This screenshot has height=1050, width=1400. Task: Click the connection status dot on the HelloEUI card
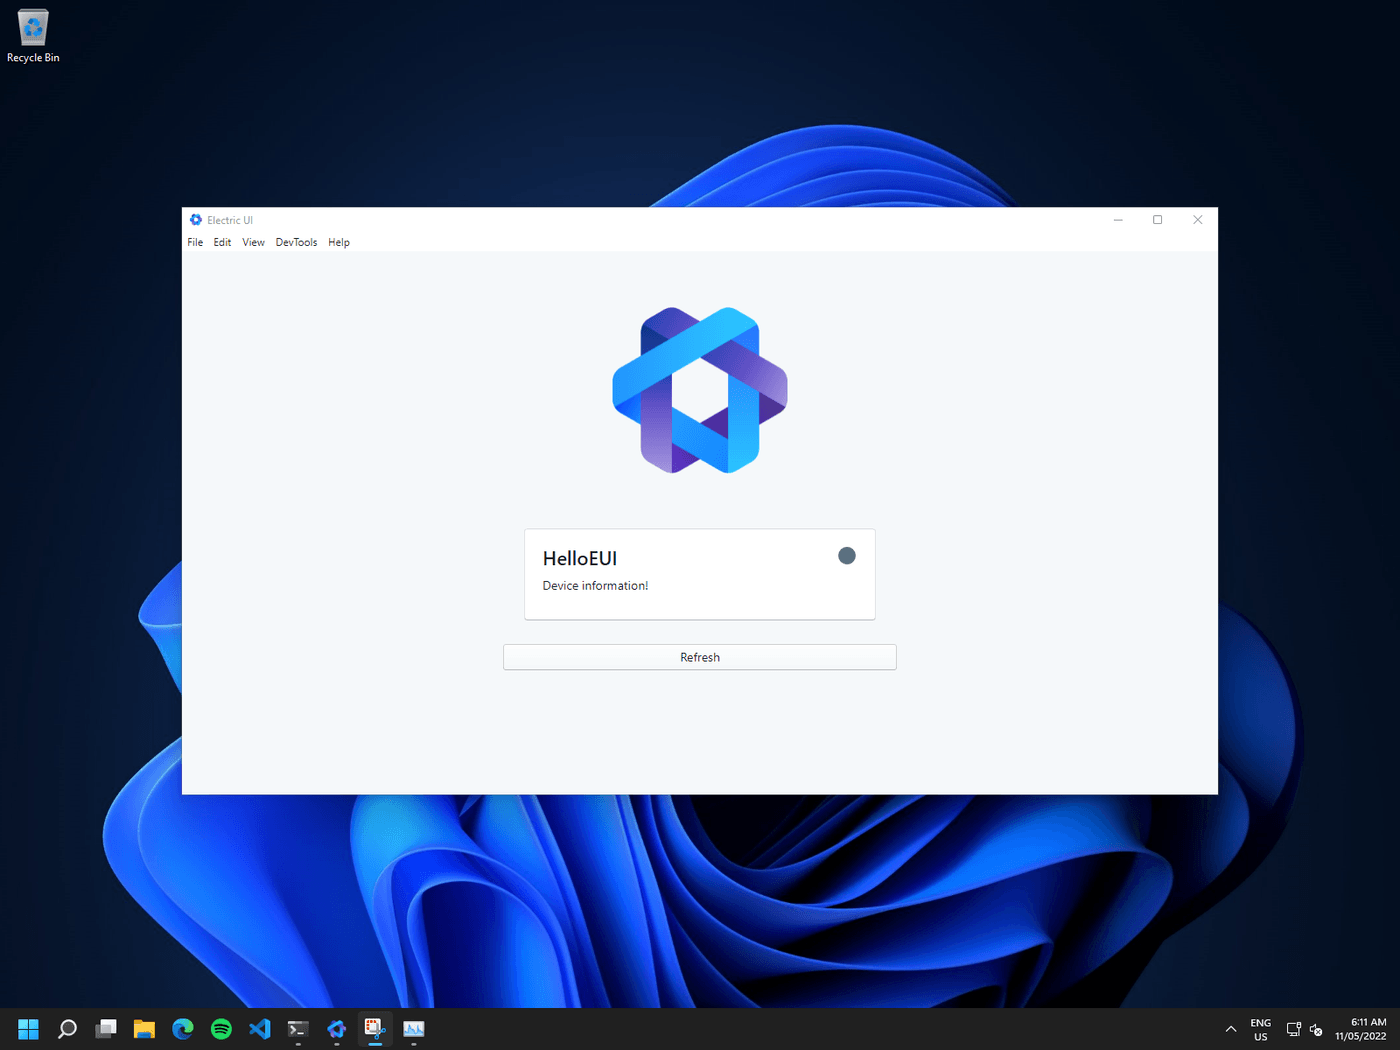click(847, 555)
